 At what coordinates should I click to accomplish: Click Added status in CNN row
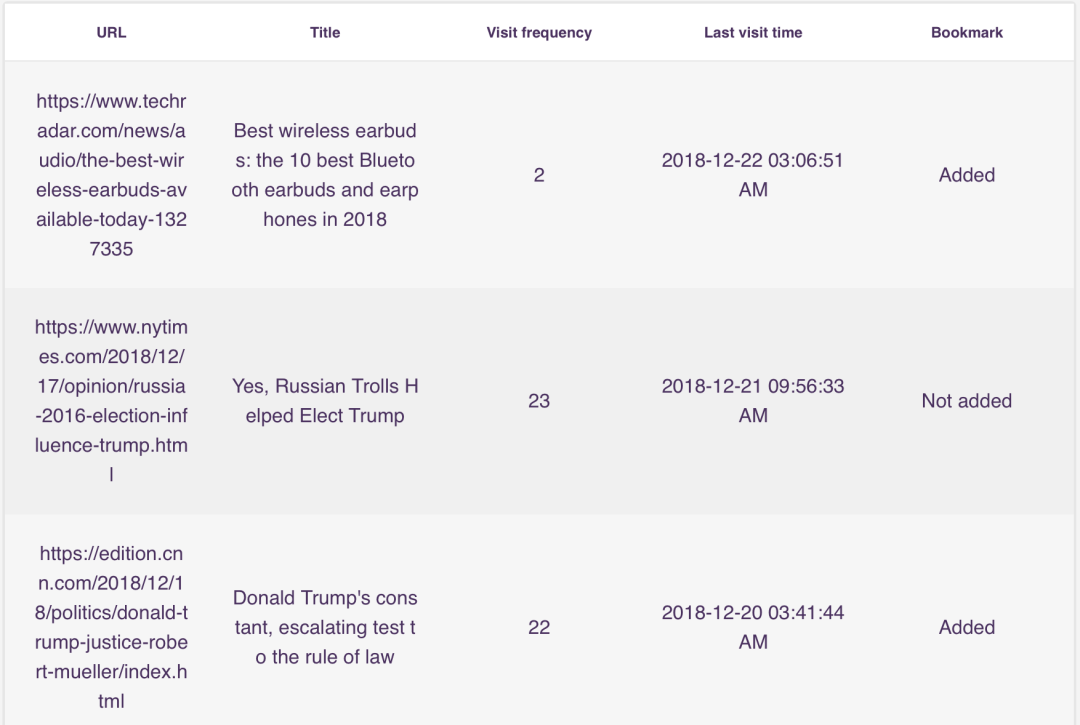[966, 627]
